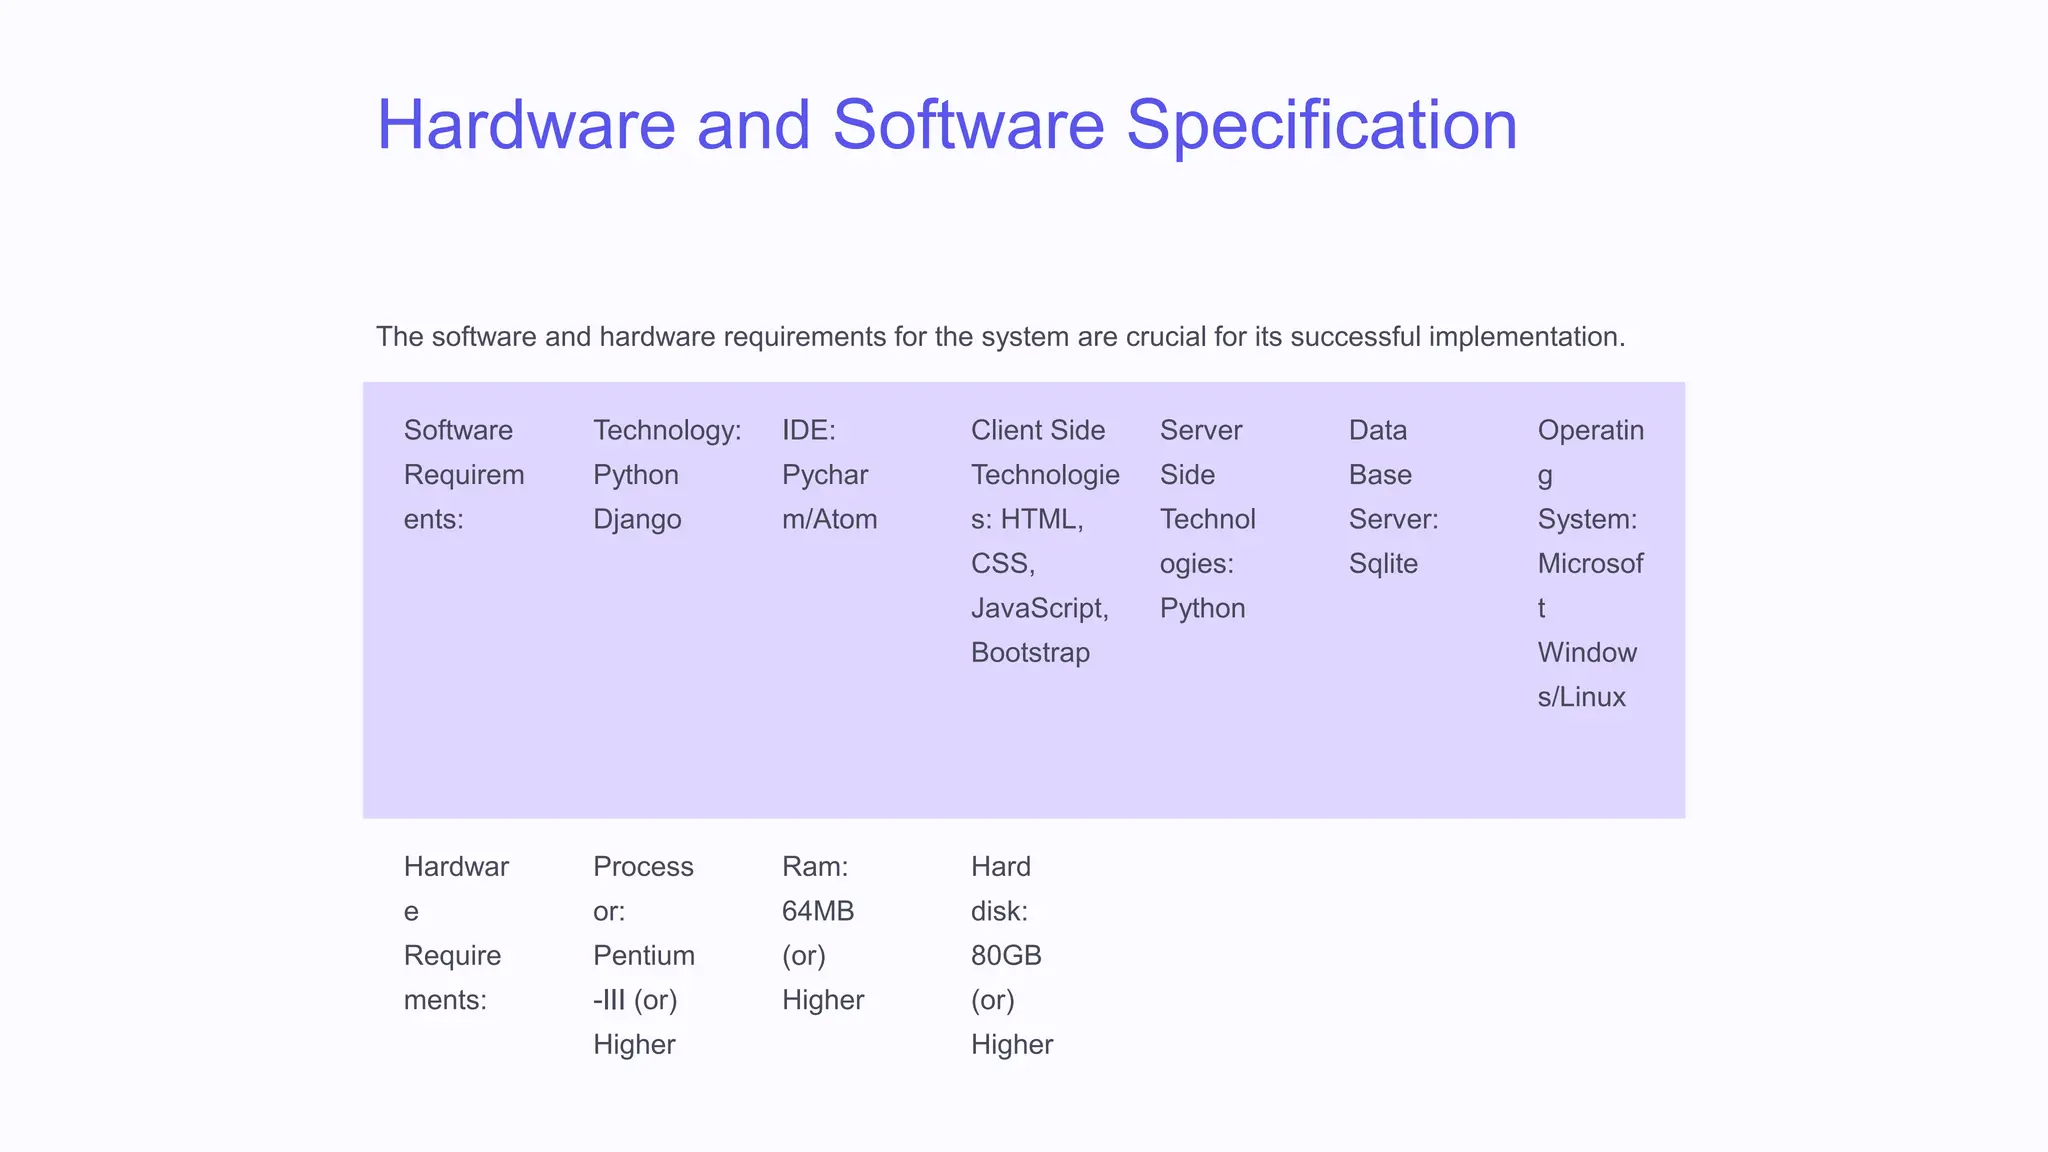
Task: Click the word Bootstrap in the table
Action: pyautogui.click(x=1030, y=653)
